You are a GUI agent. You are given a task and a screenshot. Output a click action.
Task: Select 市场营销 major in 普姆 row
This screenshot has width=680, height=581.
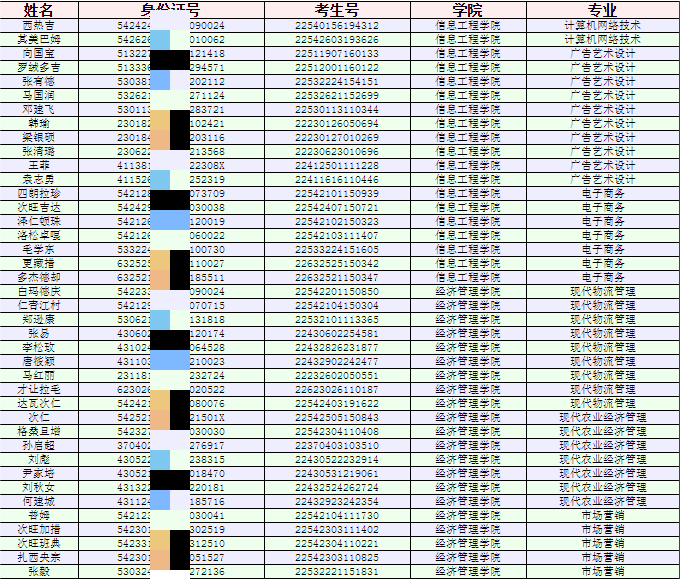(599, 515)
